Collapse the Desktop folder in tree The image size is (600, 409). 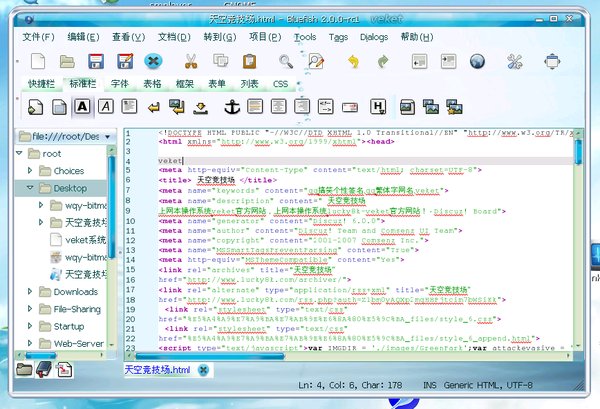click(28, 187)
